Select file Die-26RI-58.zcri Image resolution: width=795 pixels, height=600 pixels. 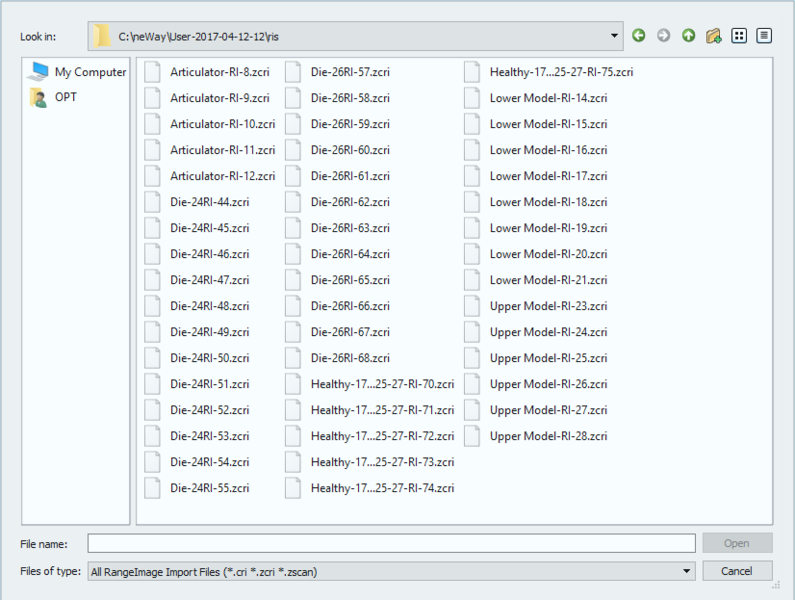pyautogui.click(x=350, y=98)
